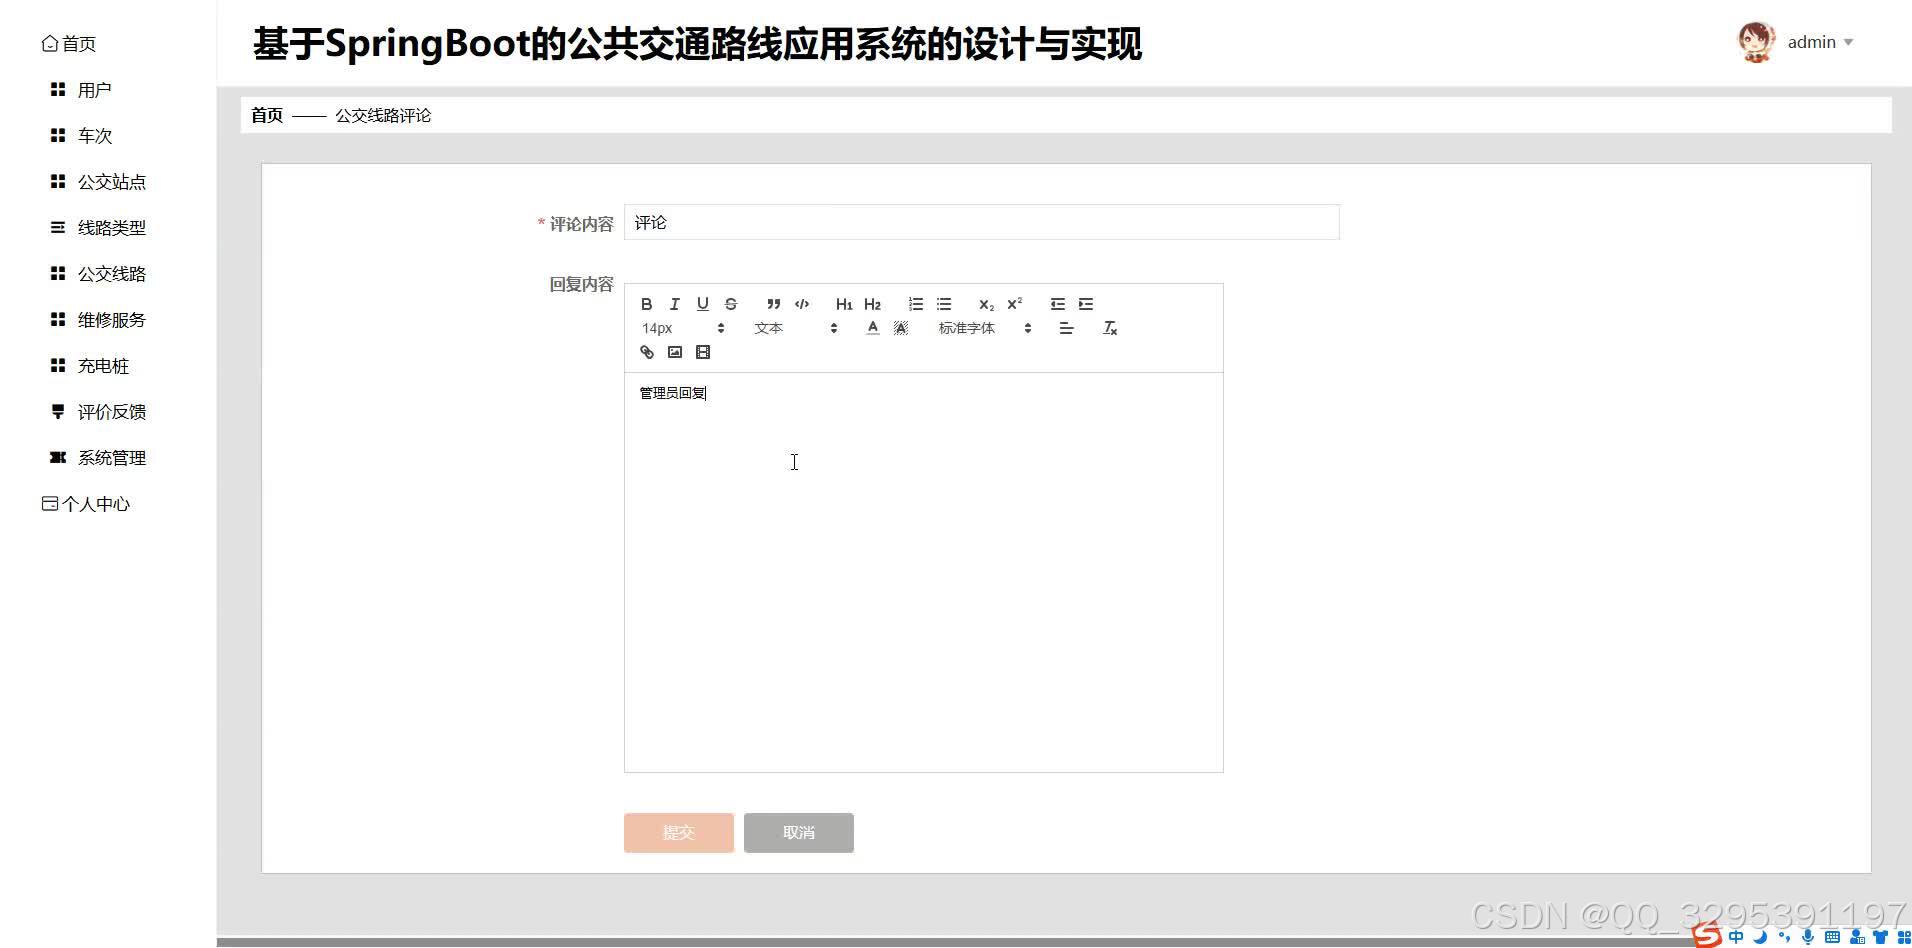Insert a blockquote in the editor
The width and height of the screenshot is (1912, 948).
click(773, 304)
